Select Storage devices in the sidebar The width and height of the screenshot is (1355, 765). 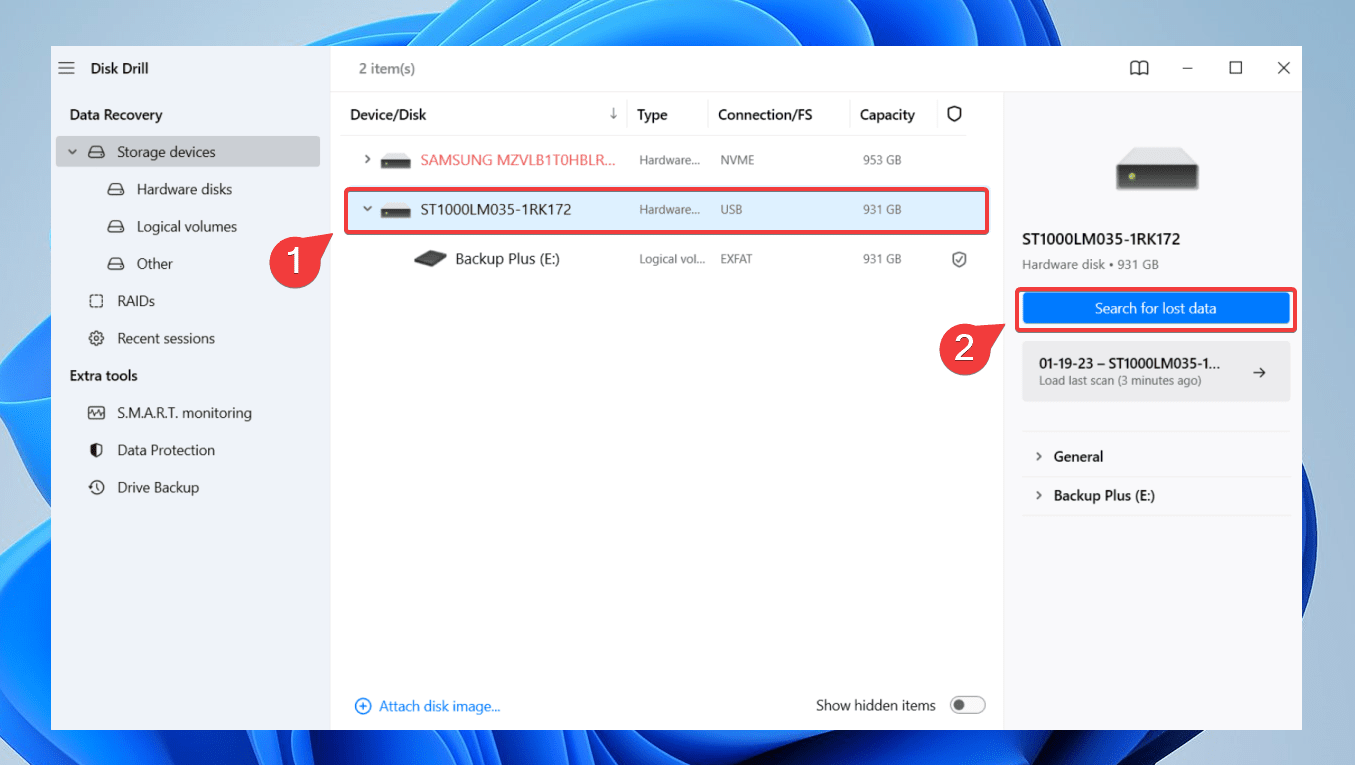click(x=188, y=152)
